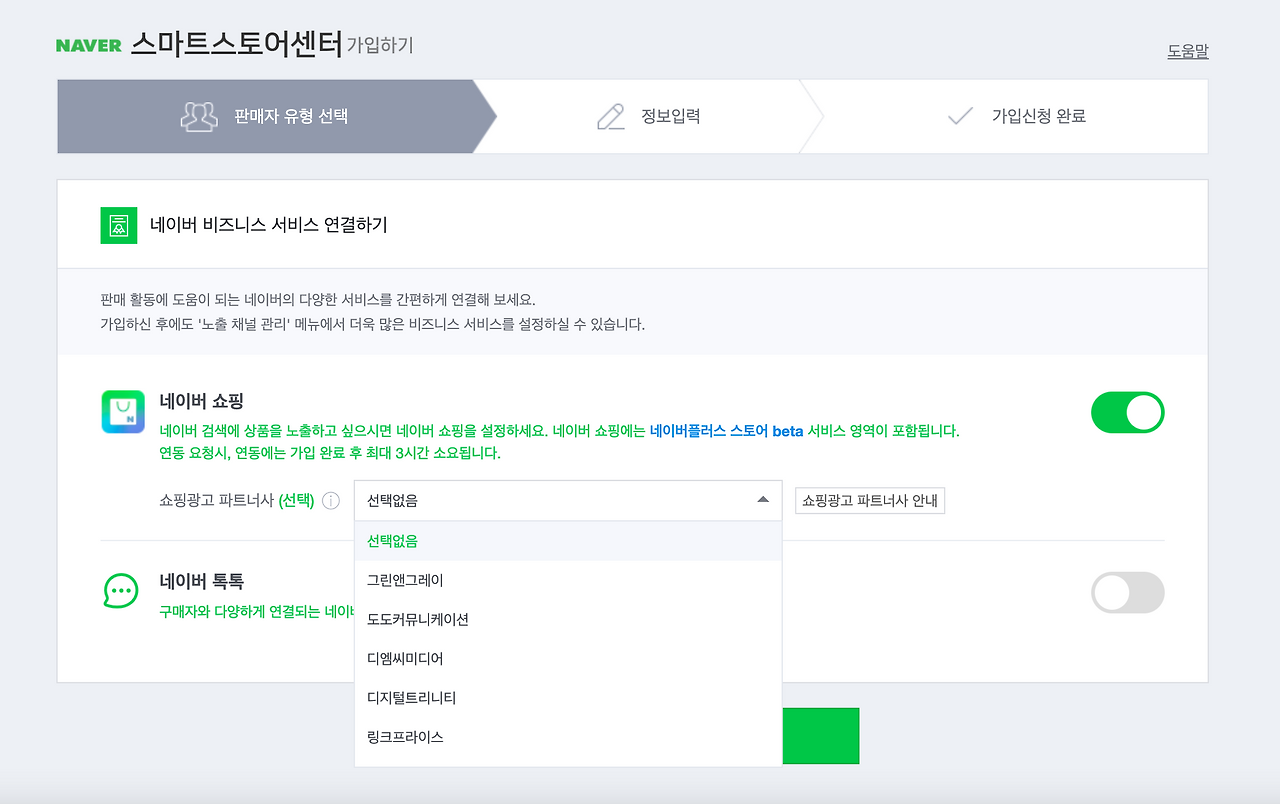This screenshot has width=1280, height=804.
Task: Click the 네이버 쇼핑 bag icon
Action: [123, 412]
